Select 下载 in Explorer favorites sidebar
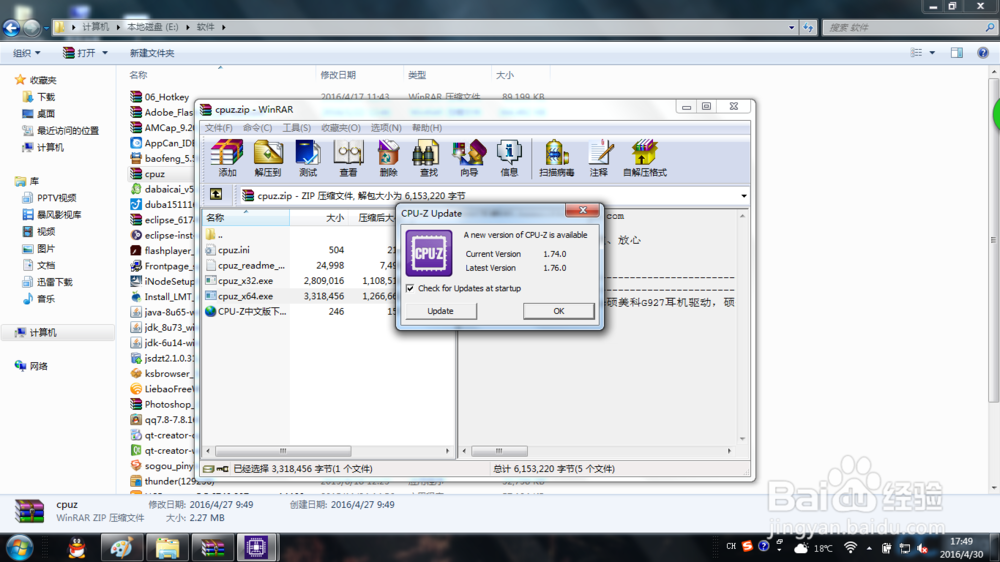 click(46, 97)
